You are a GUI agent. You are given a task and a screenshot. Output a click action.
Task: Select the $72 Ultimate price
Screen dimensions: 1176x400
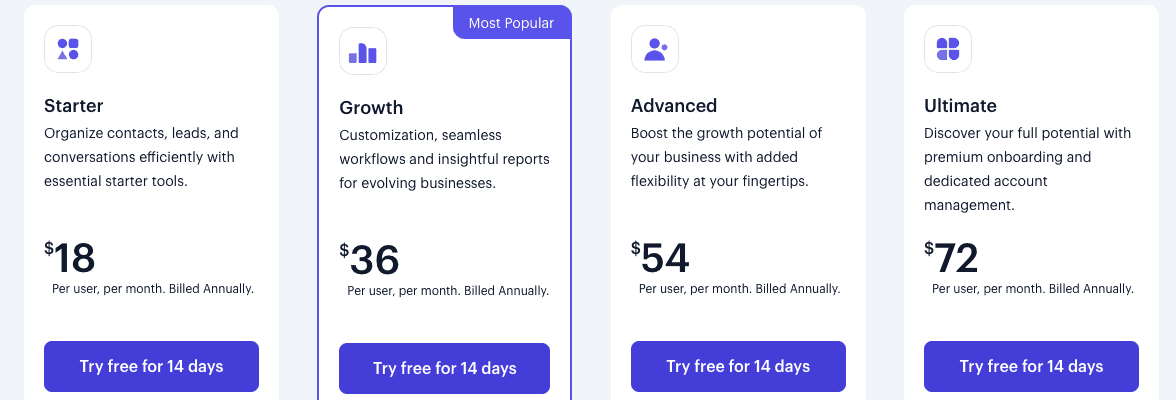tap(951, 257)
